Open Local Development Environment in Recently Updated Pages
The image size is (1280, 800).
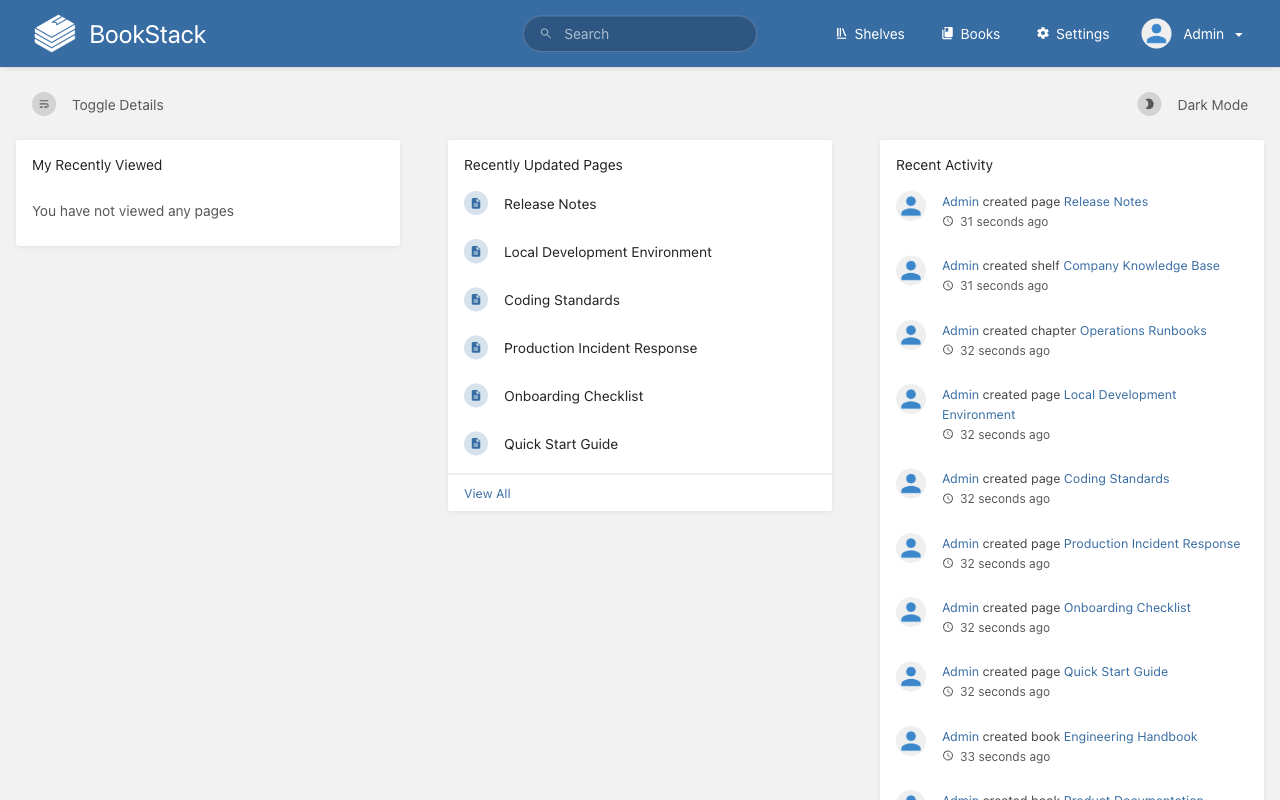608,252
